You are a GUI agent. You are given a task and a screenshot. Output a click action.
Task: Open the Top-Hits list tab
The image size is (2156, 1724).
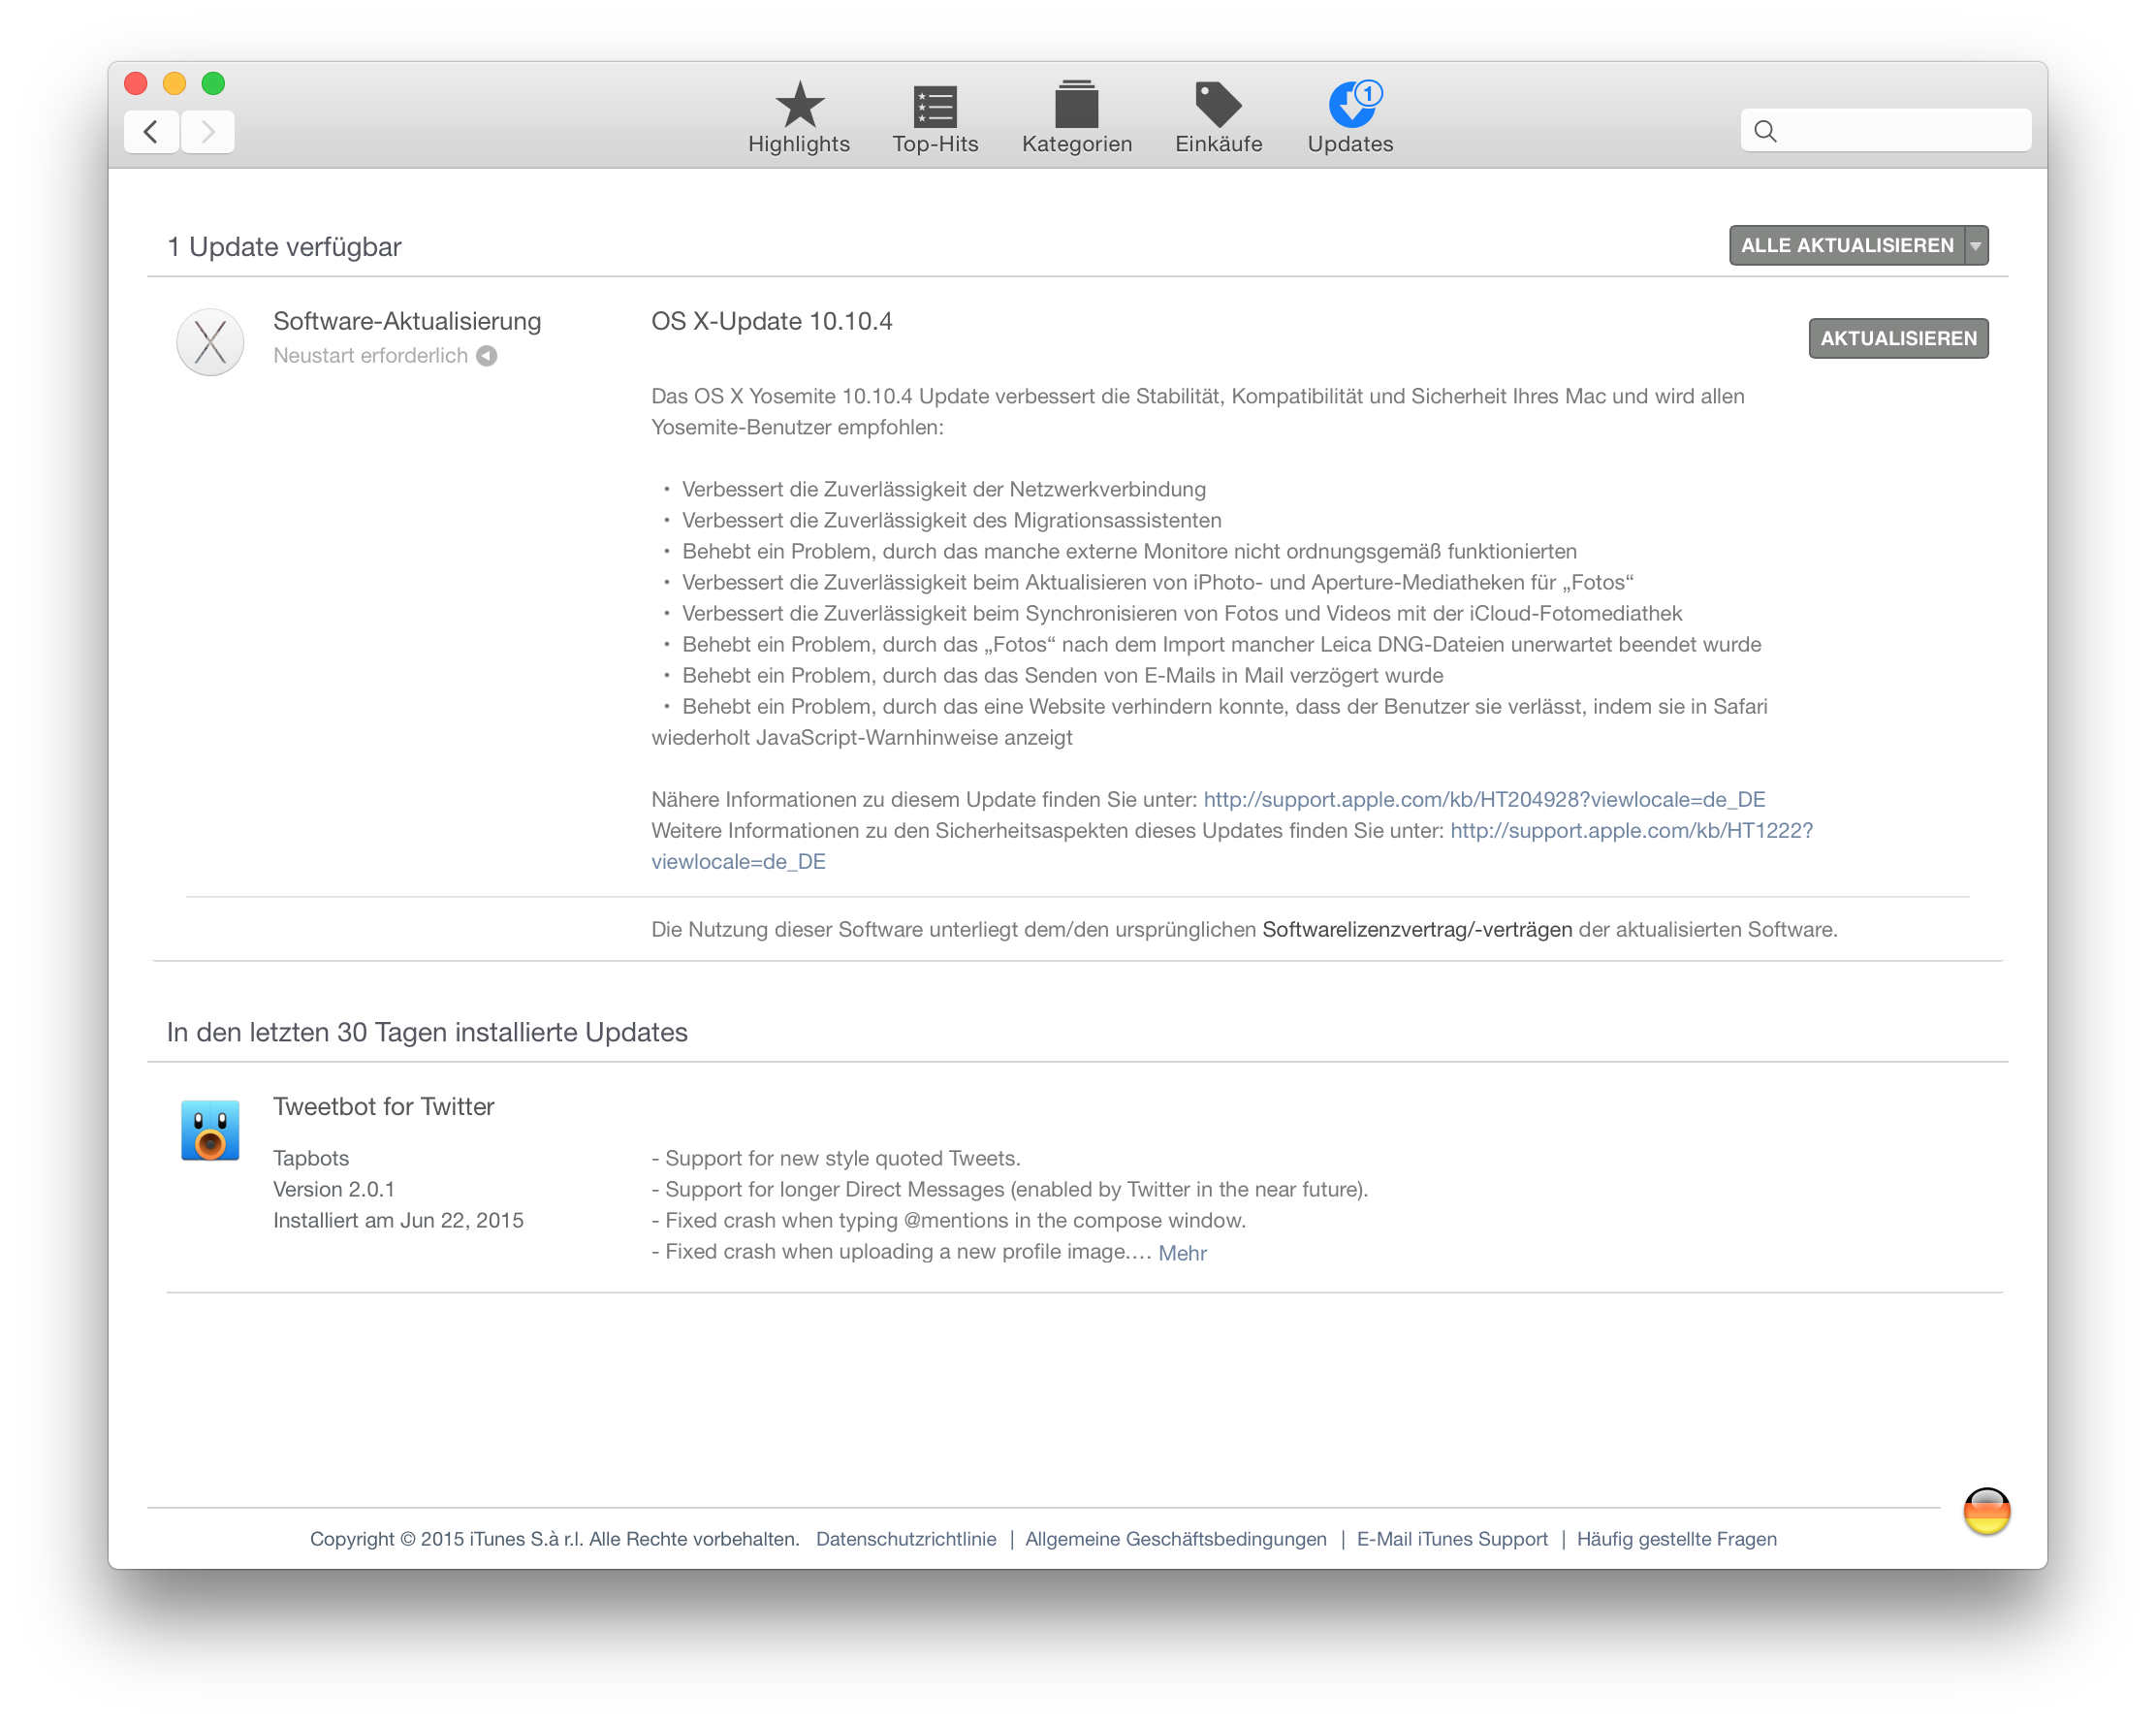pyautogui.click(x=935, y=118)
